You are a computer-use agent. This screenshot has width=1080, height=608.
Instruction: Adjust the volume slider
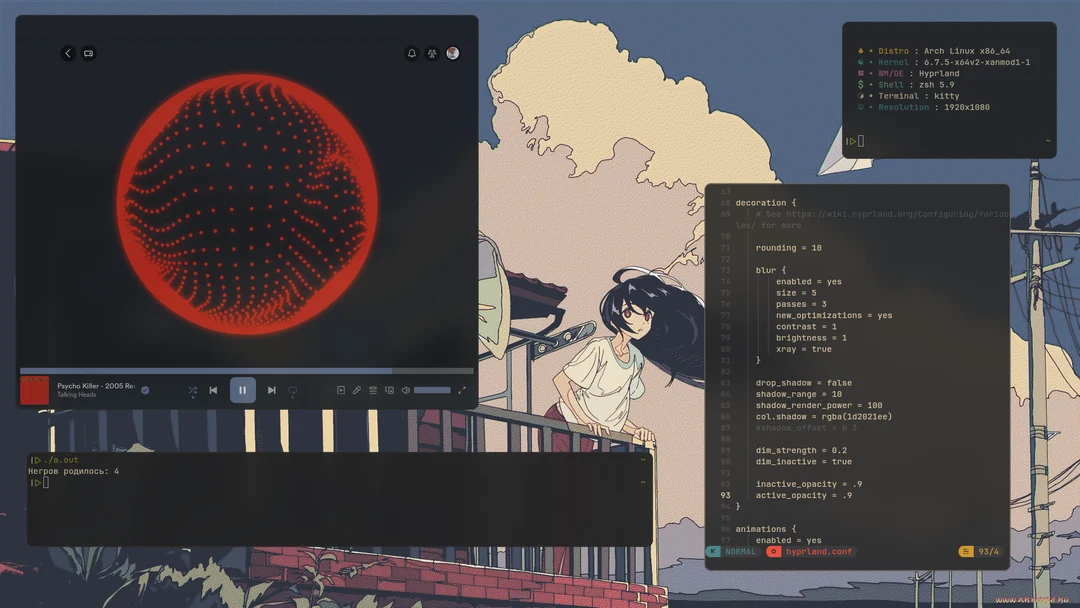pyautogui.click(x=432, y=390)
